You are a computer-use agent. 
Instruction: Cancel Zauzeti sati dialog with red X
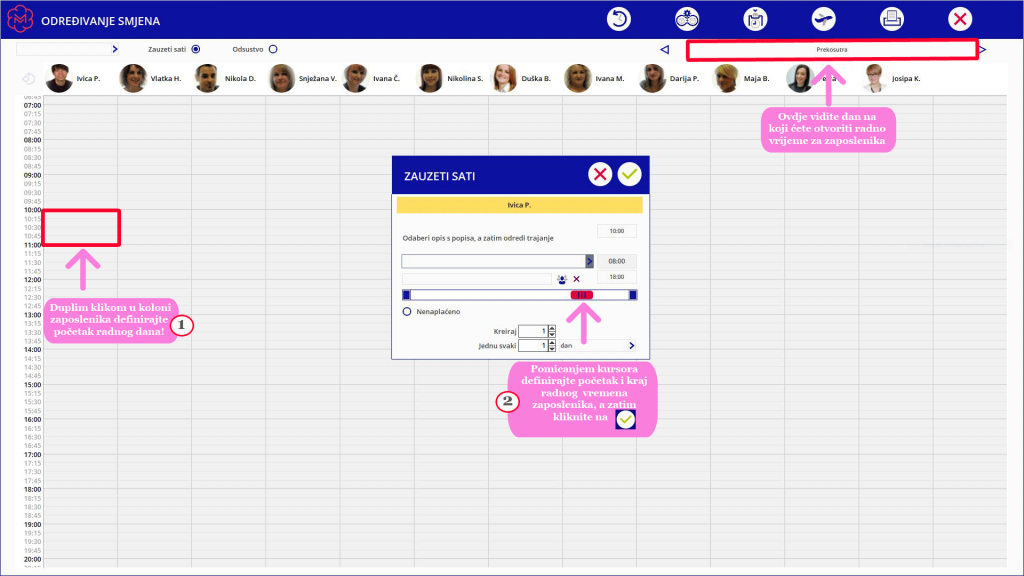coord(600,174)
